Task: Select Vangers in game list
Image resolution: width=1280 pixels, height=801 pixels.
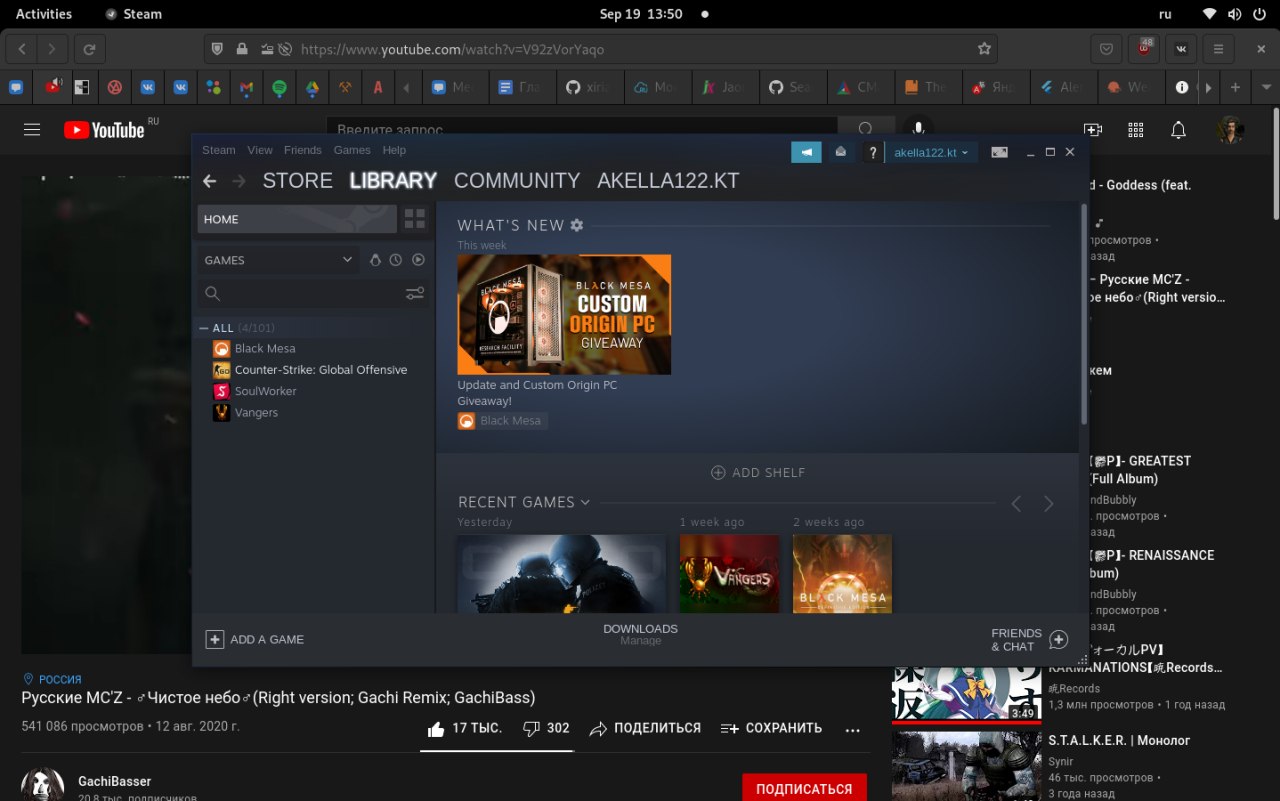Action: point(256,412)
